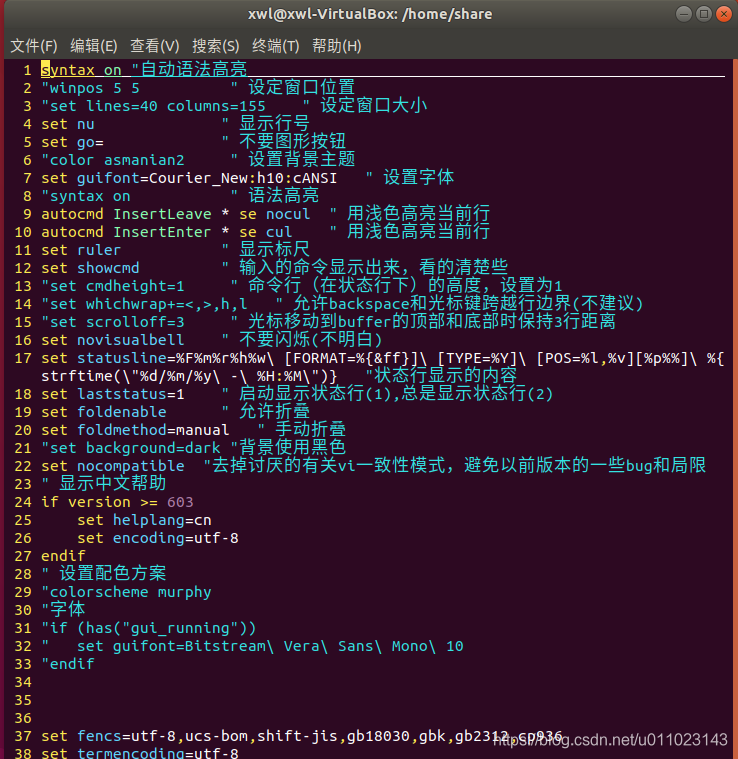The height and width of the screenshot is (759, 738).
Task: Open the 帮助(H) menu
Action: pos(337,46)
